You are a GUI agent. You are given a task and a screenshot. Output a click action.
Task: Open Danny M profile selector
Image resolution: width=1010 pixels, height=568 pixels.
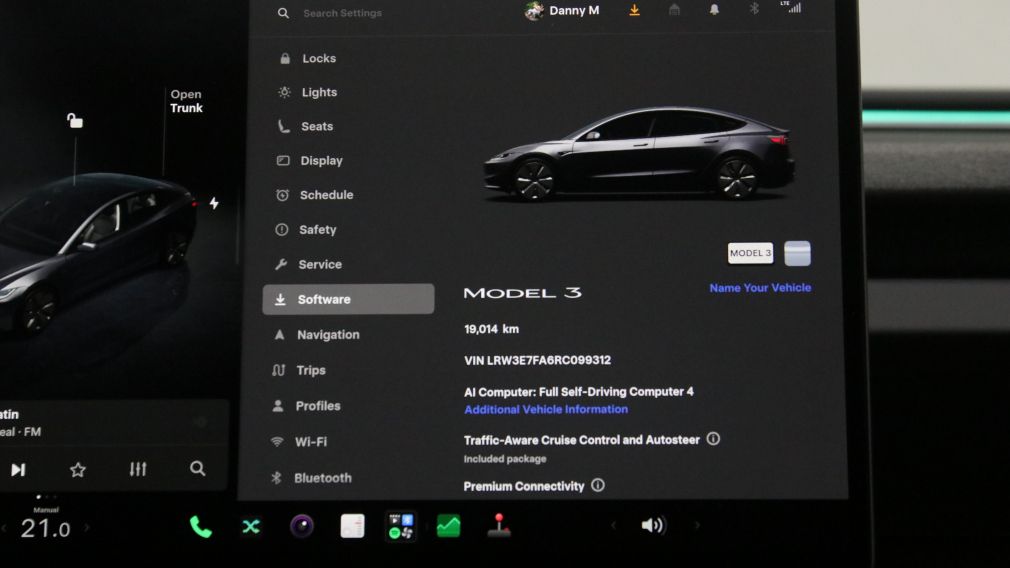click(x=562, y=10)
